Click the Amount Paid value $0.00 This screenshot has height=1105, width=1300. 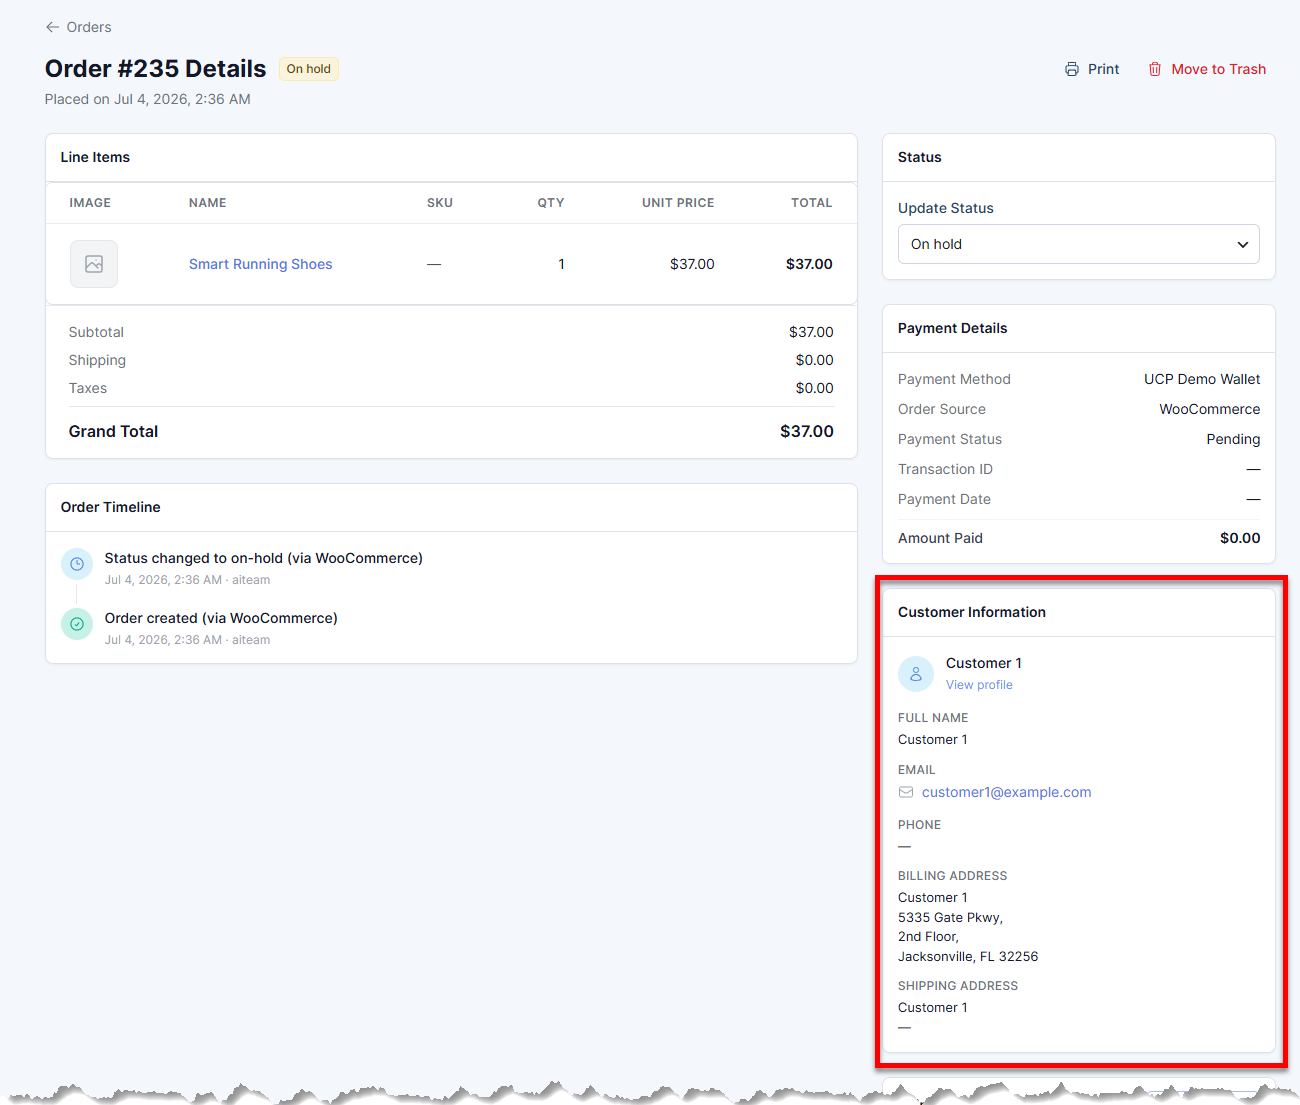[1240, 538]
